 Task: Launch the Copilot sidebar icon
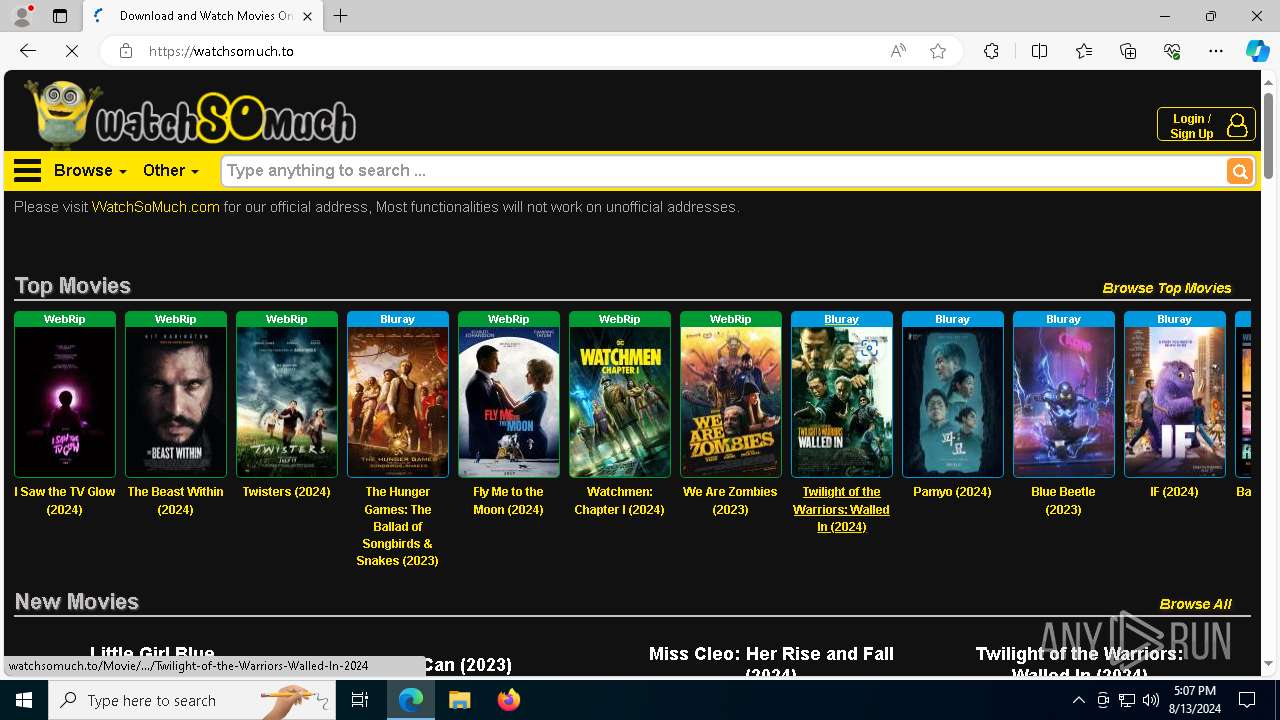(1257, 51)
